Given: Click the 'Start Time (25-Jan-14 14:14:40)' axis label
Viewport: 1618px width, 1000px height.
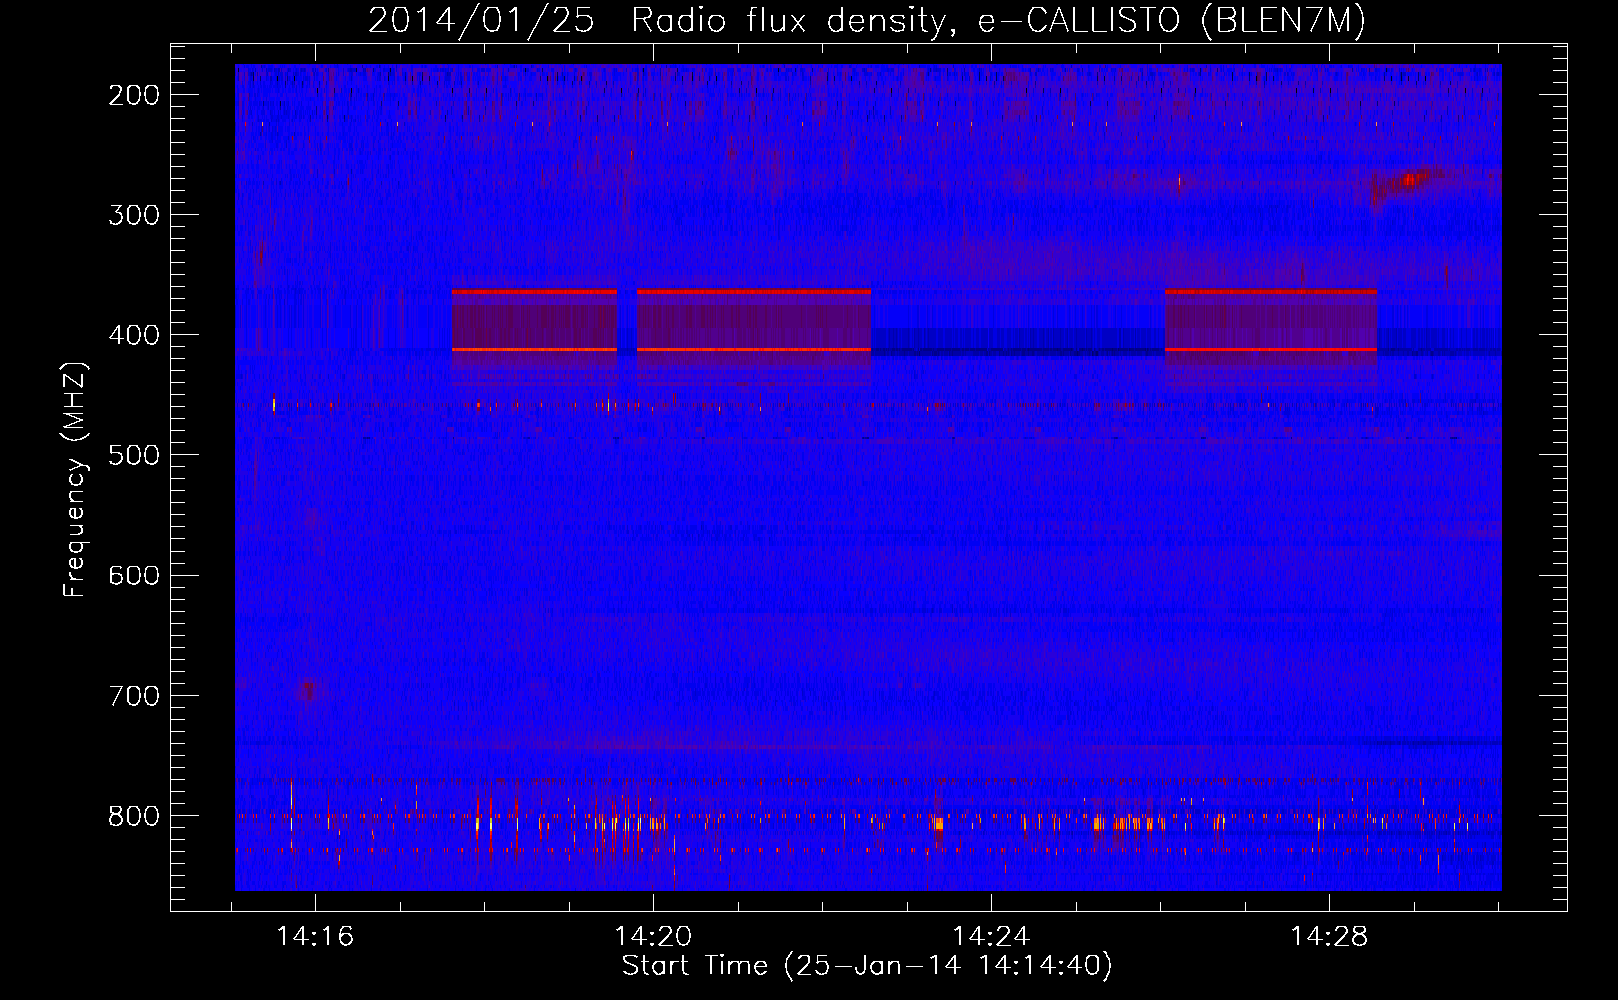Looking at the screenshot, I should (866, 966).
